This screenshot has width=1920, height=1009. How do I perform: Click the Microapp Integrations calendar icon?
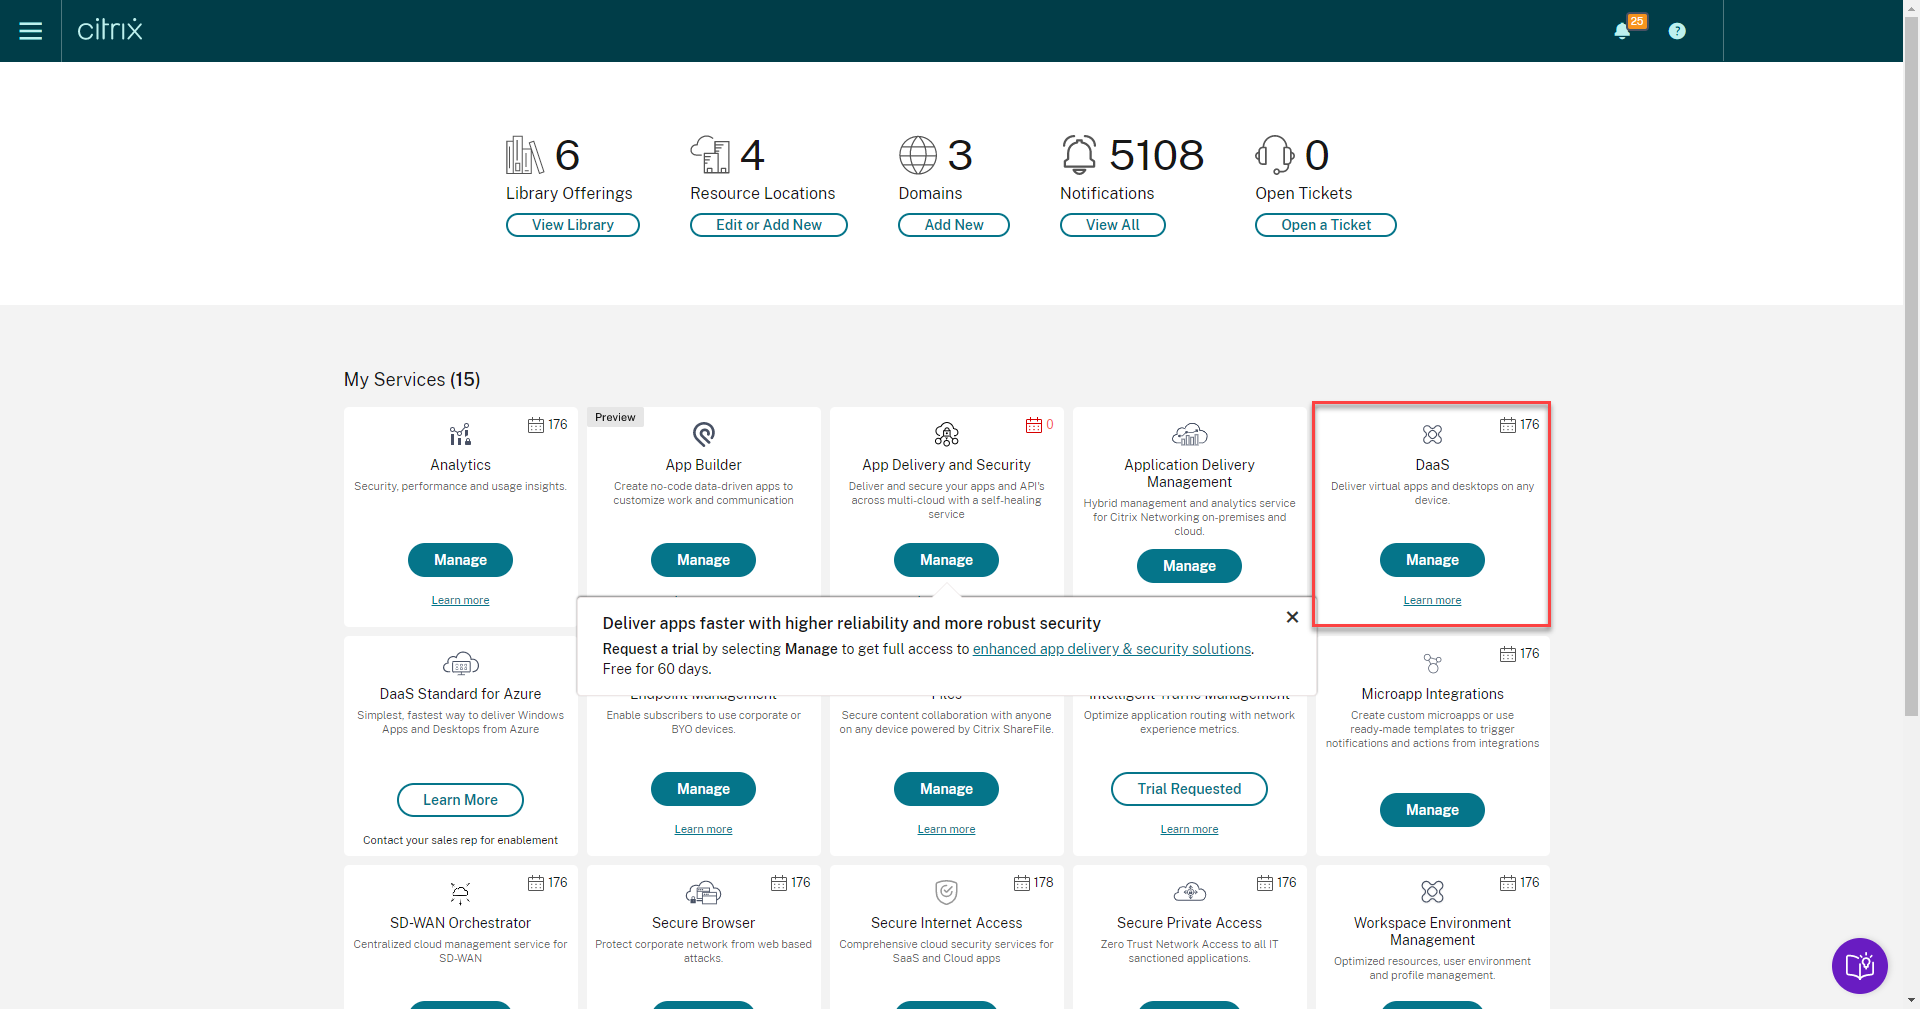pyautogui.click(x=1508, y=654)
